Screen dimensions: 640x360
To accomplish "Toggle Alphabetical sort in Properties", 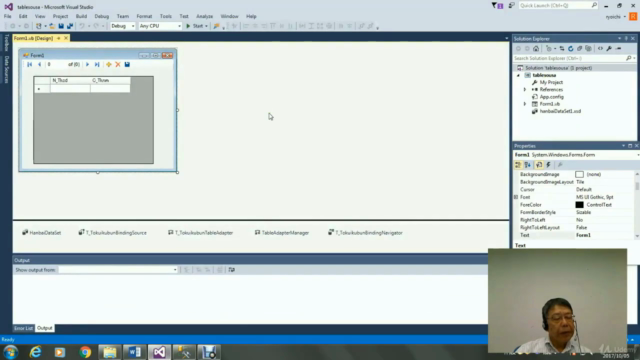I will pos(528,165).
